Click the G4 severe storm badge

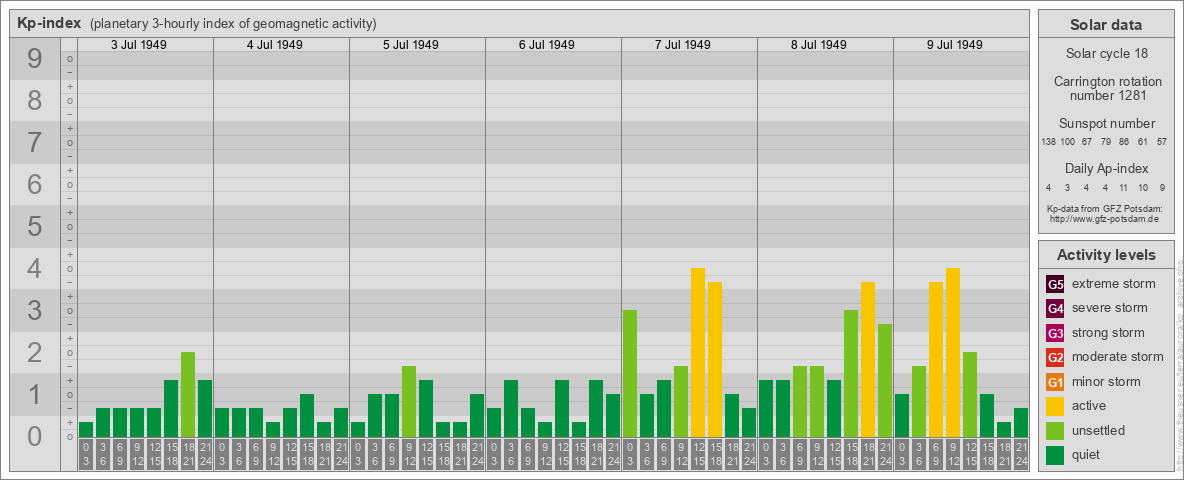point(1055,309)
